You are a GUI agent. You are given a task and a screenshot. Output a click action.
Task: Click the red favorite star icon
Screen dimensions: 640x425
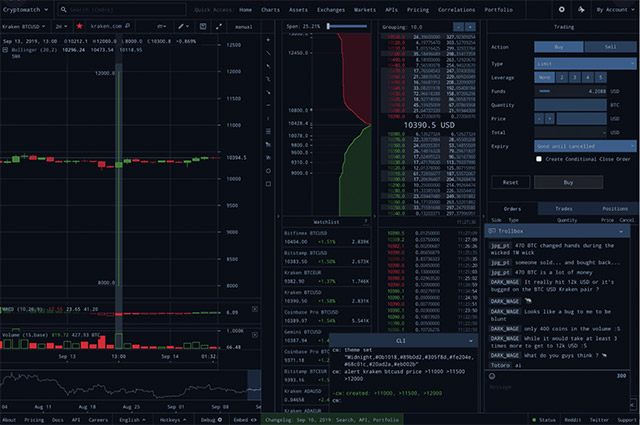(x=79, y=26)
